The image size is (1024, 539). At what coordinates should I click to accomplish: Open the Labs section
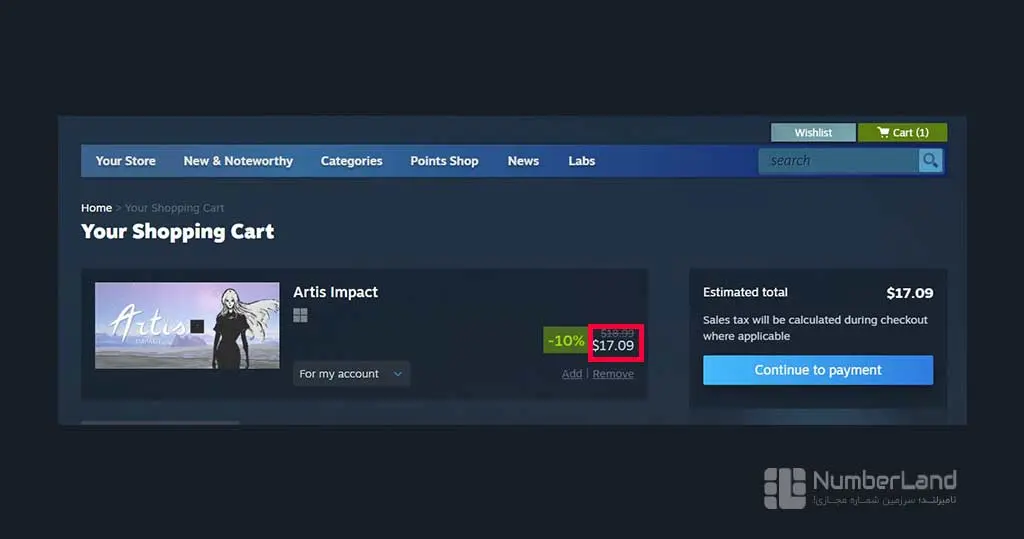pyautogui.click(x=581, y=161)
